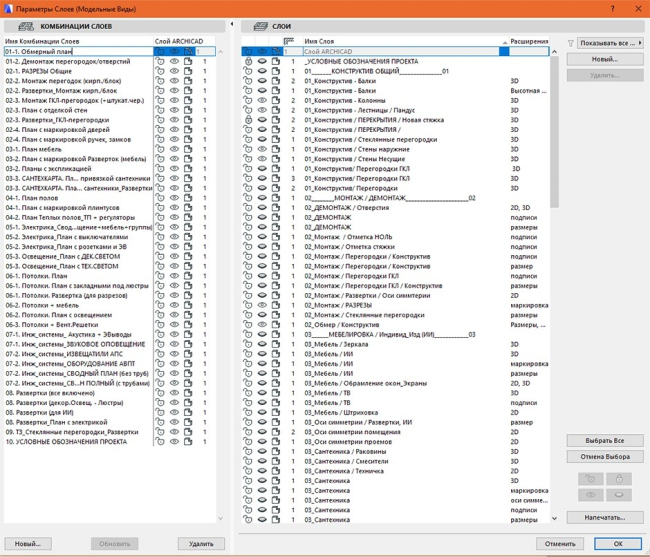The height and width of the screenshot is (557, 650).
Task: Click lock icon of '_УСЛОВНЫЕ ОБОЗНАЧЕНИЯ ПРОЕКТА' layer
Action: pos(248,61)
